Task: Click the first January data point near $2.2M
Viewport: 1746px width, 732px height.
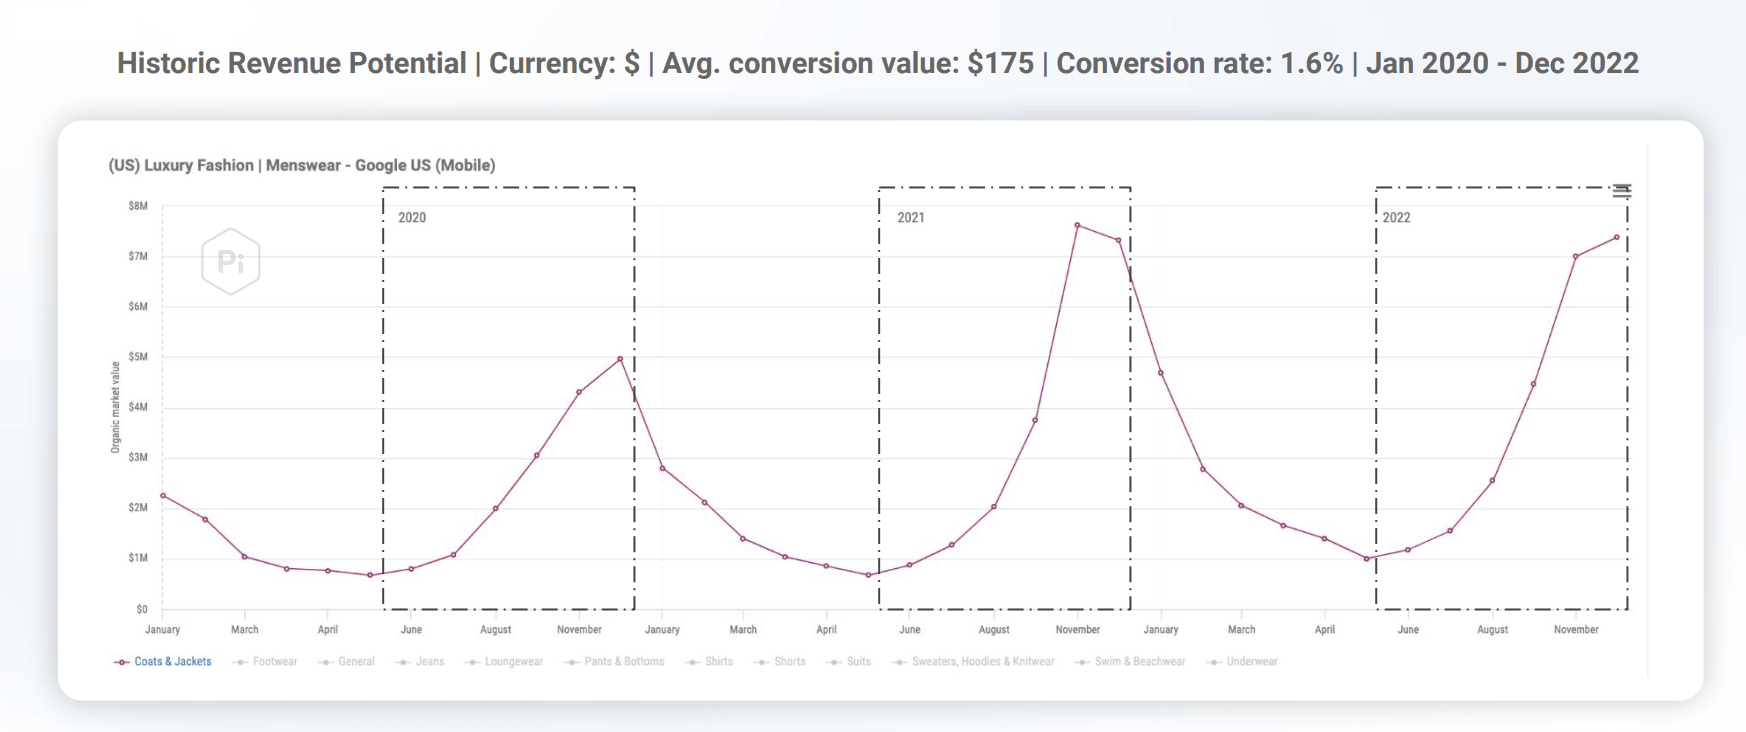Action: pyautogui.click(x=163, y=495)
